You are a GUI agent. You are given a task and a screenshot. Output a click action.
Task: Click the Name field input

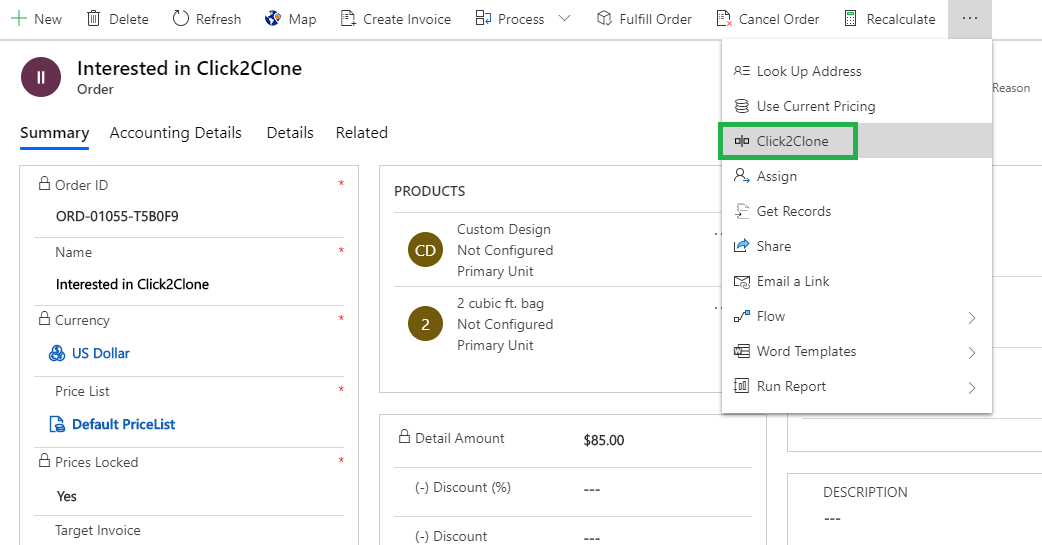(x=190, y=284)
